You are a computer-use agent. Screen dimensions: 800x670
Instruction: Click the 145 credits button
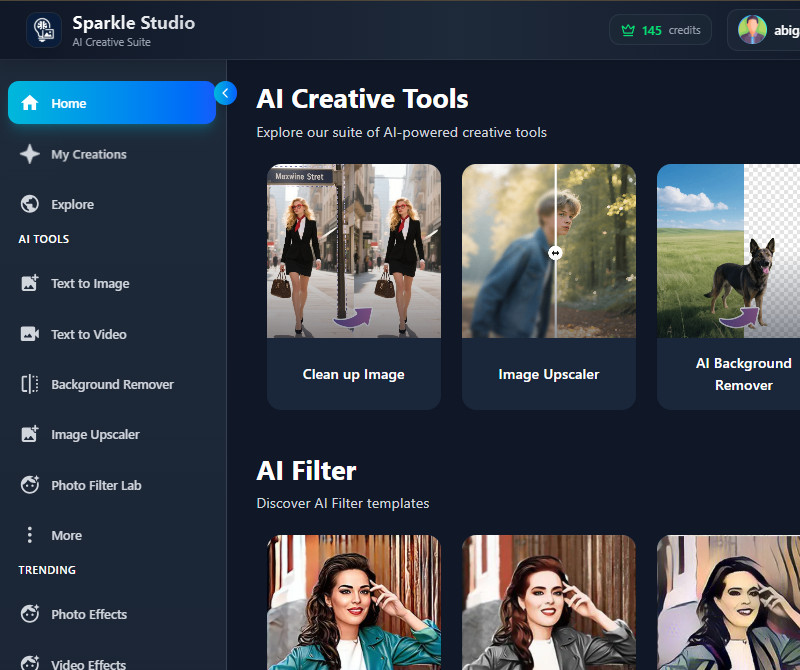point(660,30)
